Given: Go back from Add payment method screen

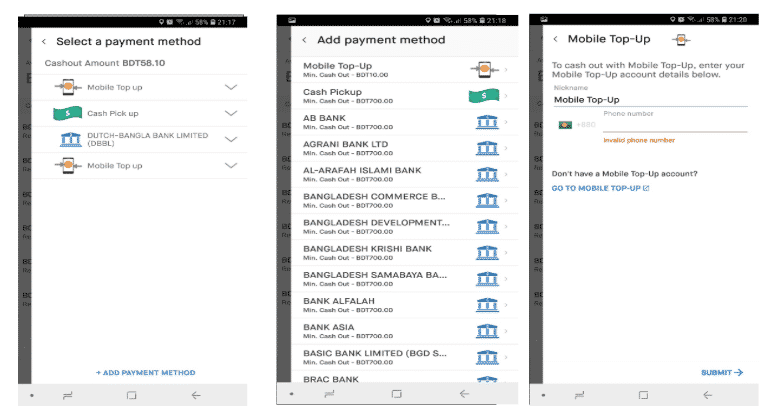Looking at the screenshot, I should pyautogui.click(x=304, y=40).
